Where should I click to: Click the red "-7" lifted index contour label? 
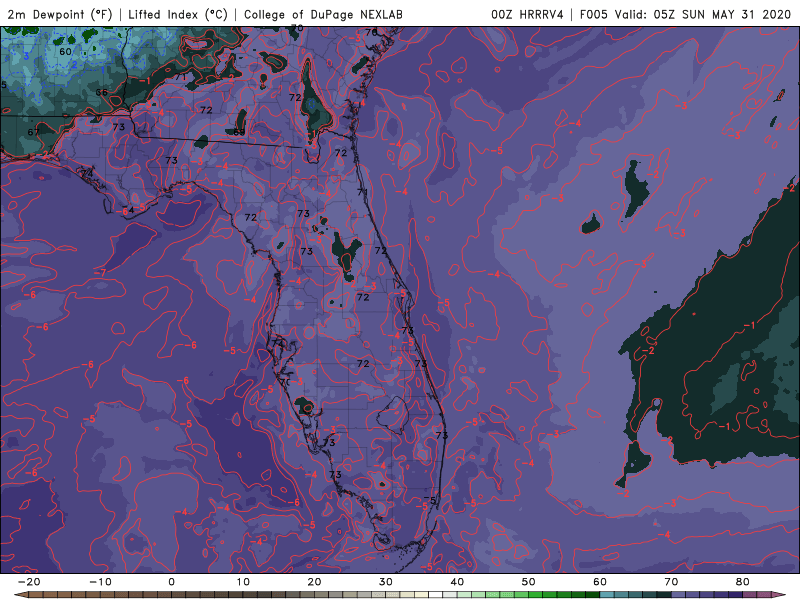click(x=100, y=272)
